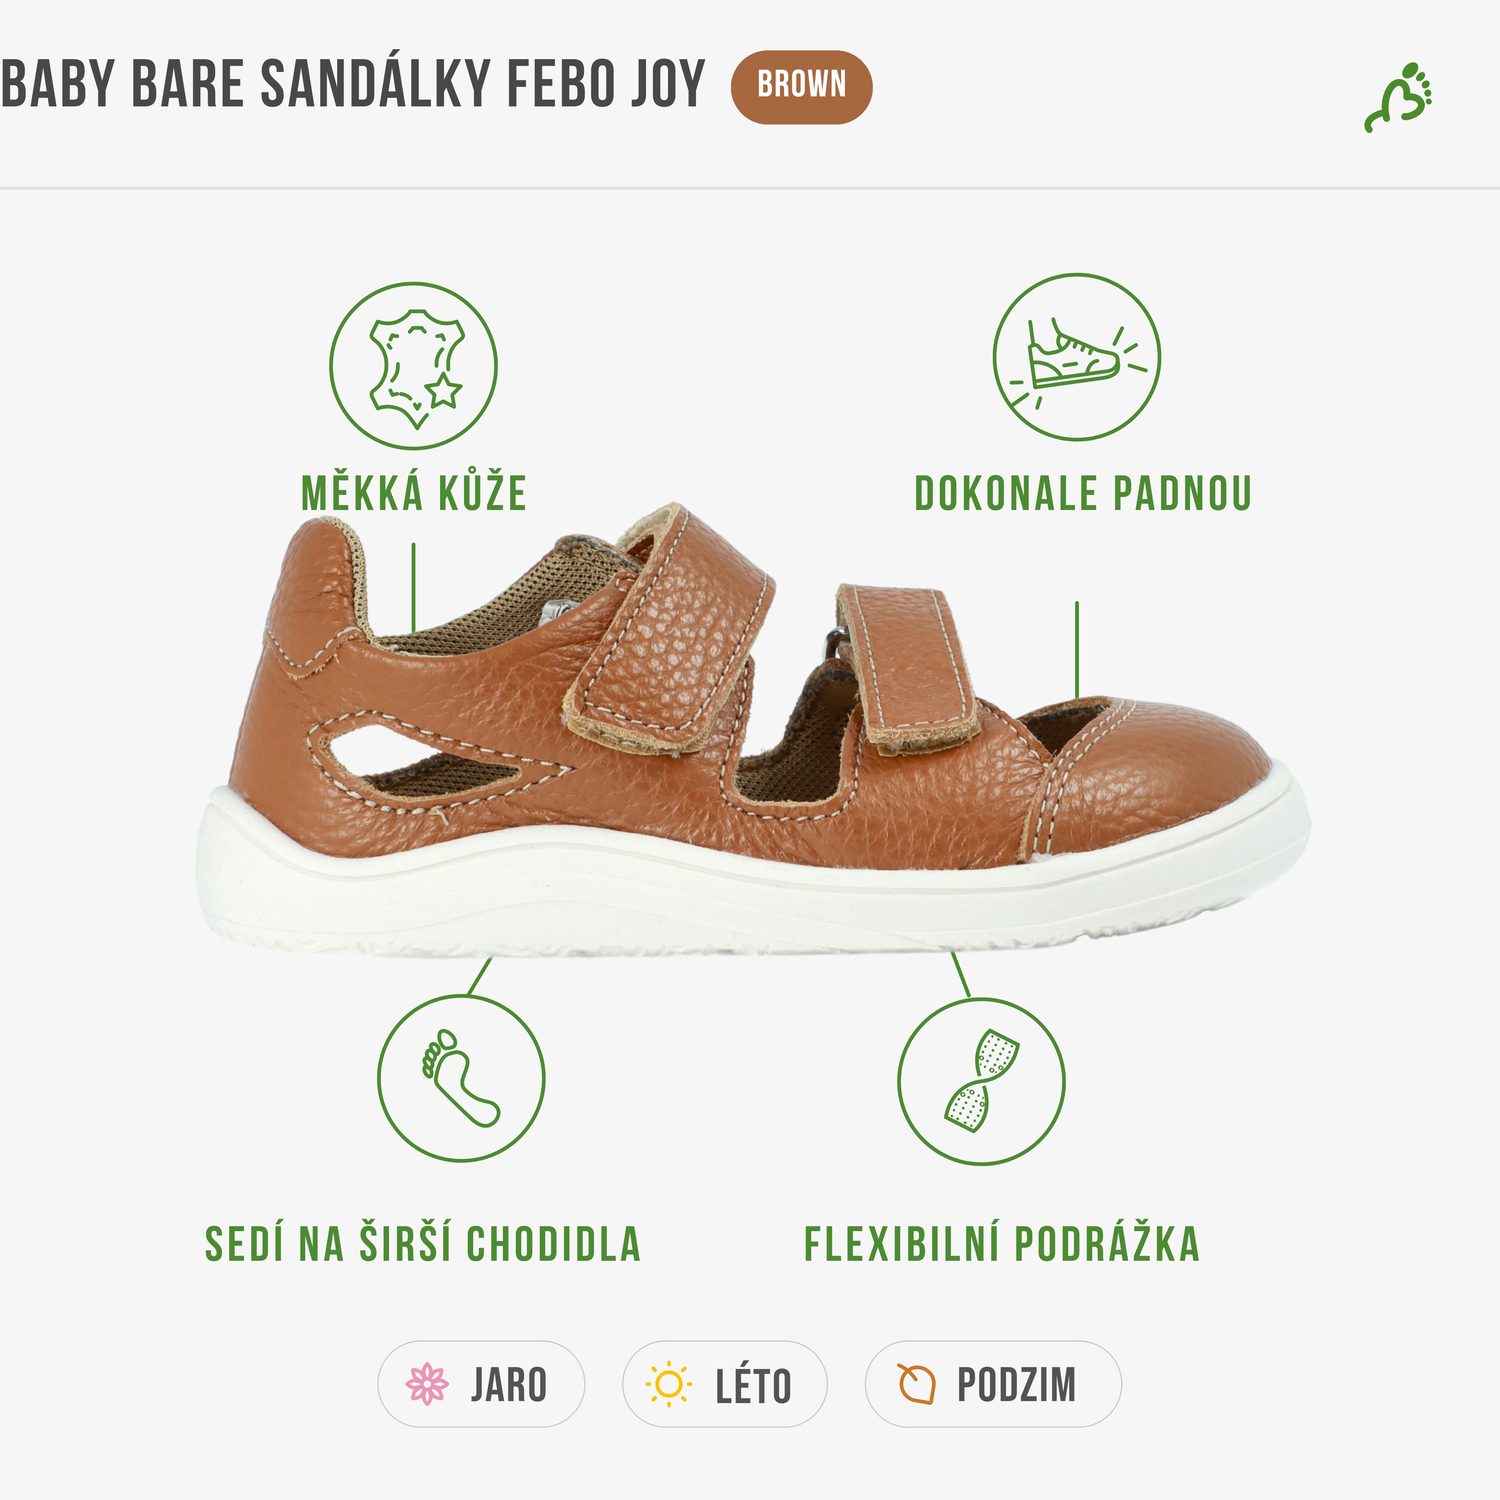Screen dimensions: 1500x1500
Task: Click the BROWN color badge
Action: tap(802, 87)
